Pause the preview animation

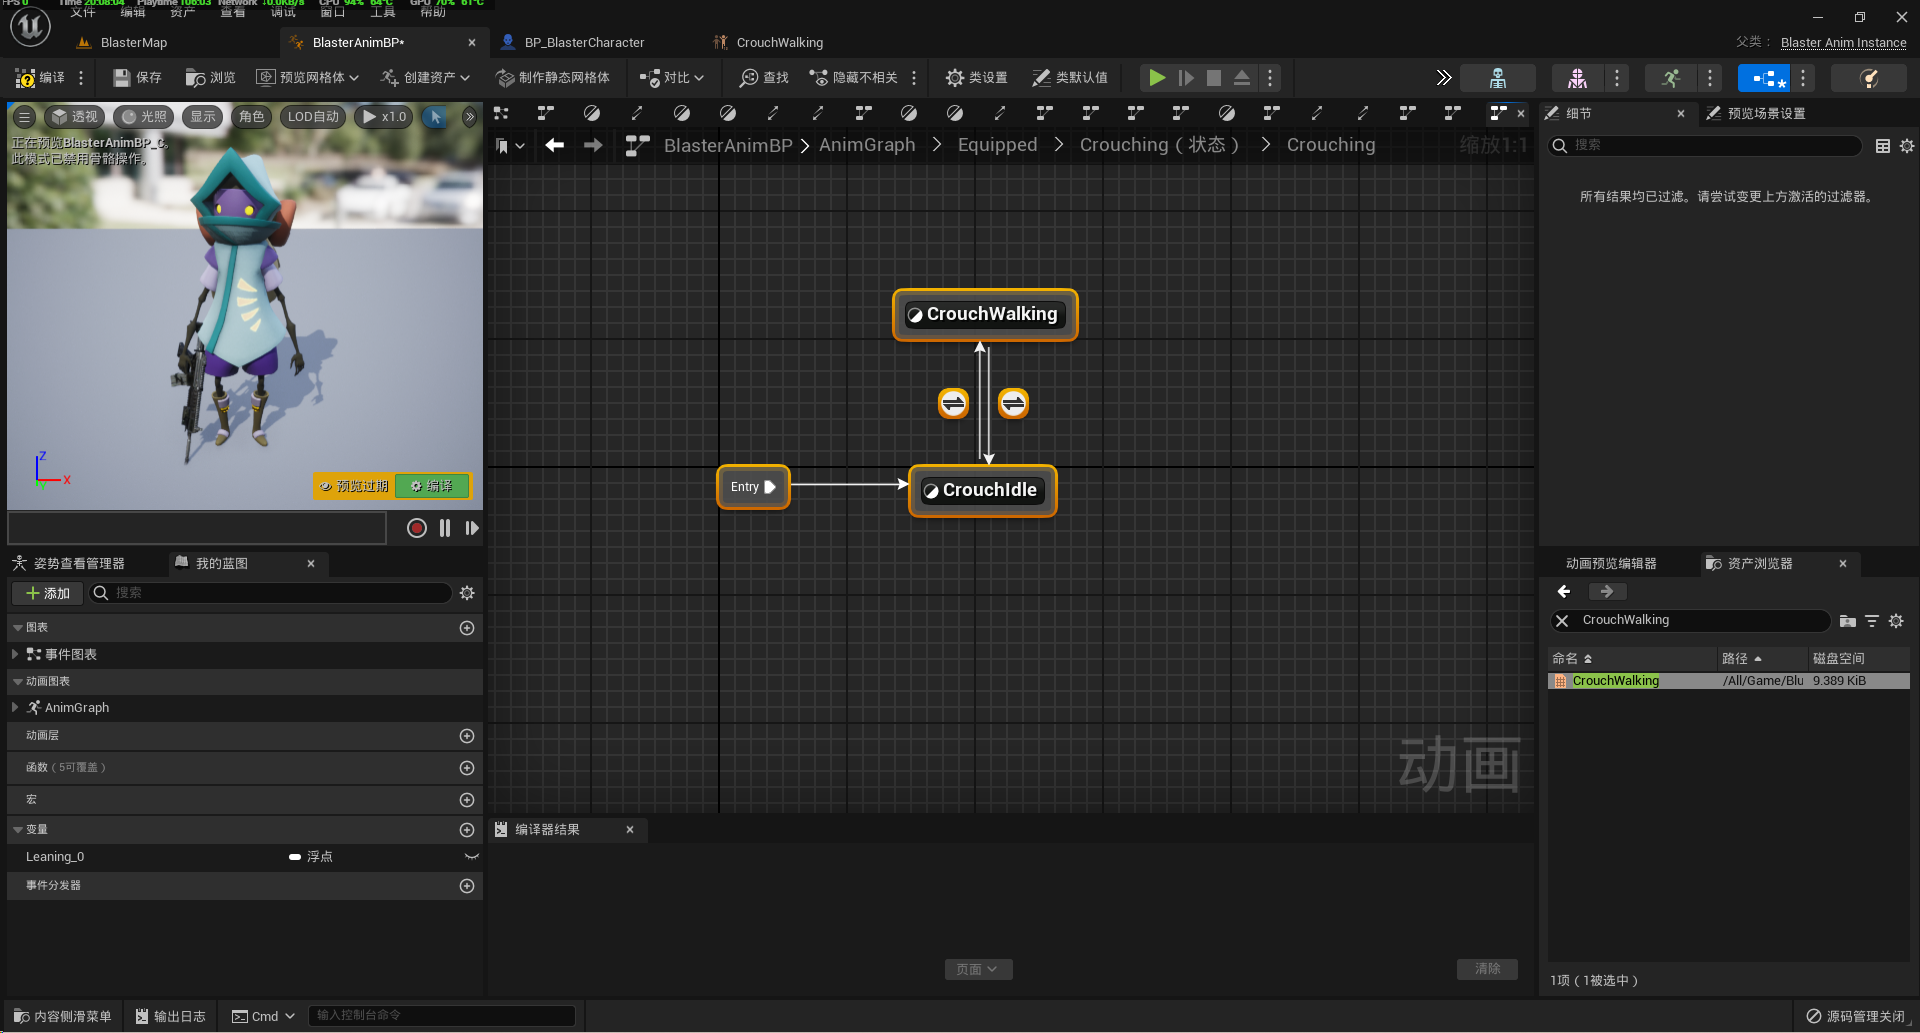pyautogui.click(x=445, y=528)
